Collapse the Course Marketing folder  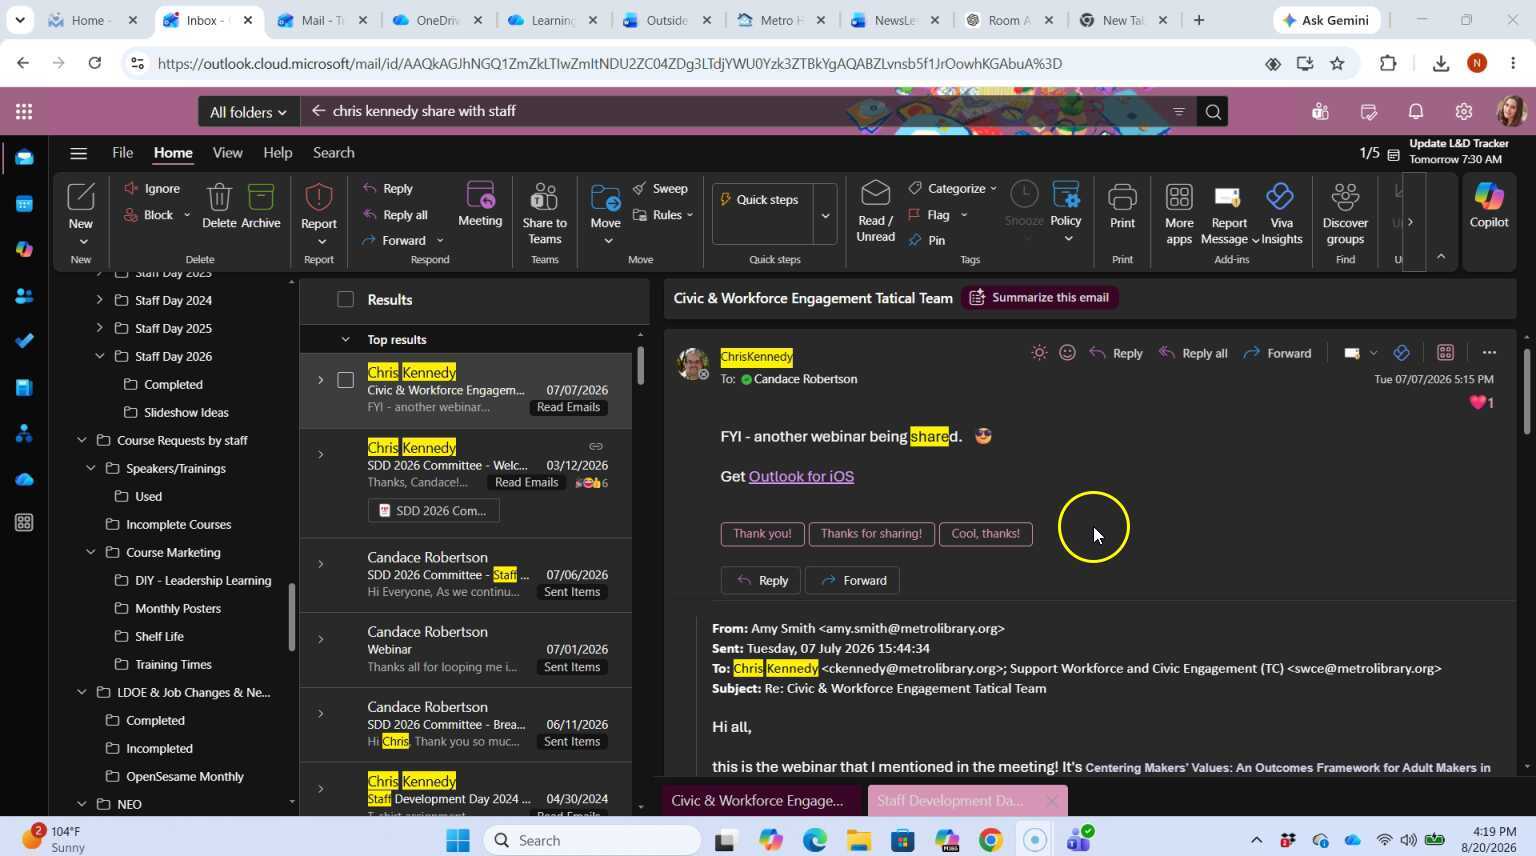[90, 552]
